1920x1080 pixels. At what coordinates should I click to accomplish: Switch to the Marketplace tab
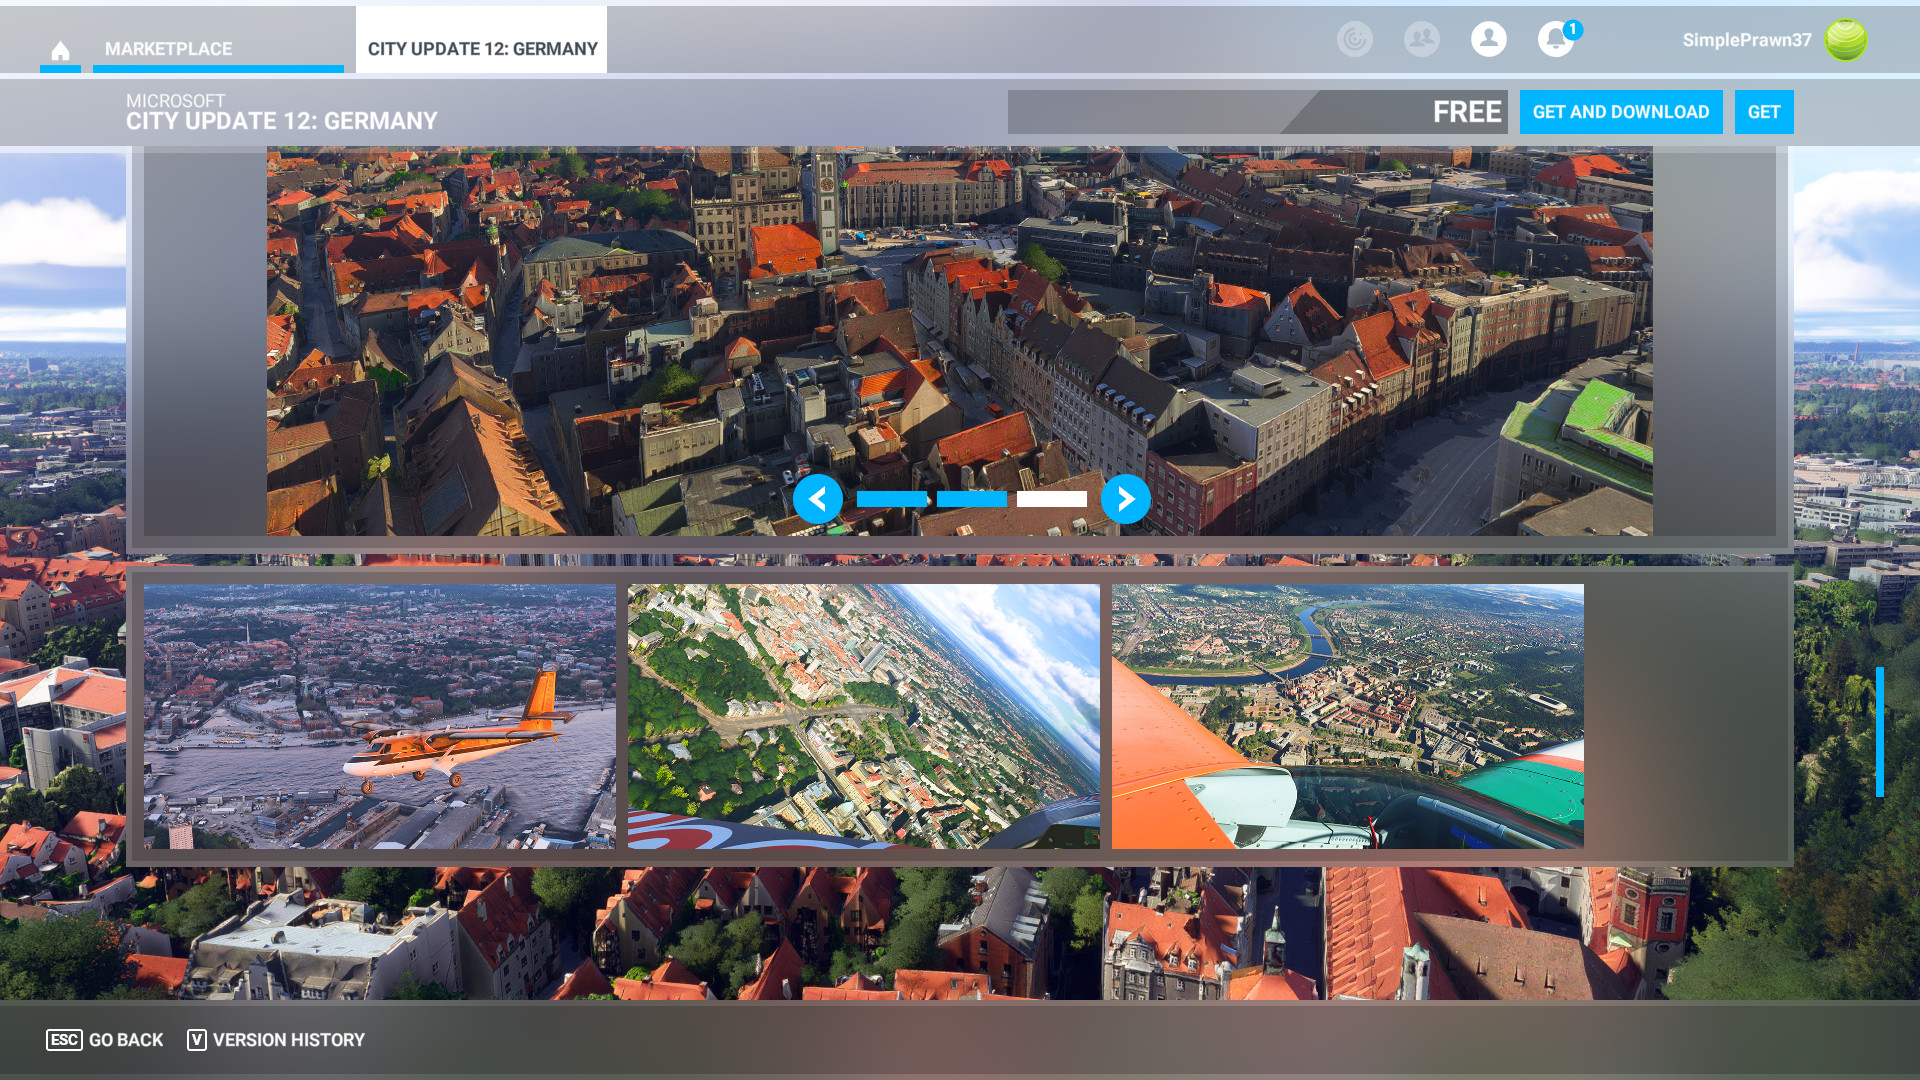point(168,49)
